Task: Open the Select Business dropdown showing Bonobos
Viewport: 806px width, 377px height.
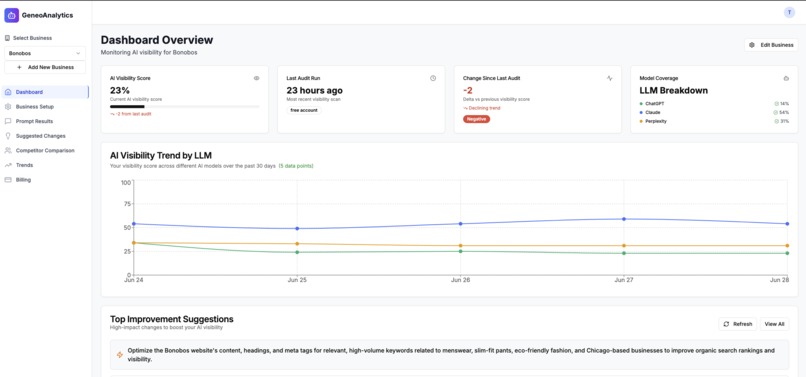Action: pos(45,53)
